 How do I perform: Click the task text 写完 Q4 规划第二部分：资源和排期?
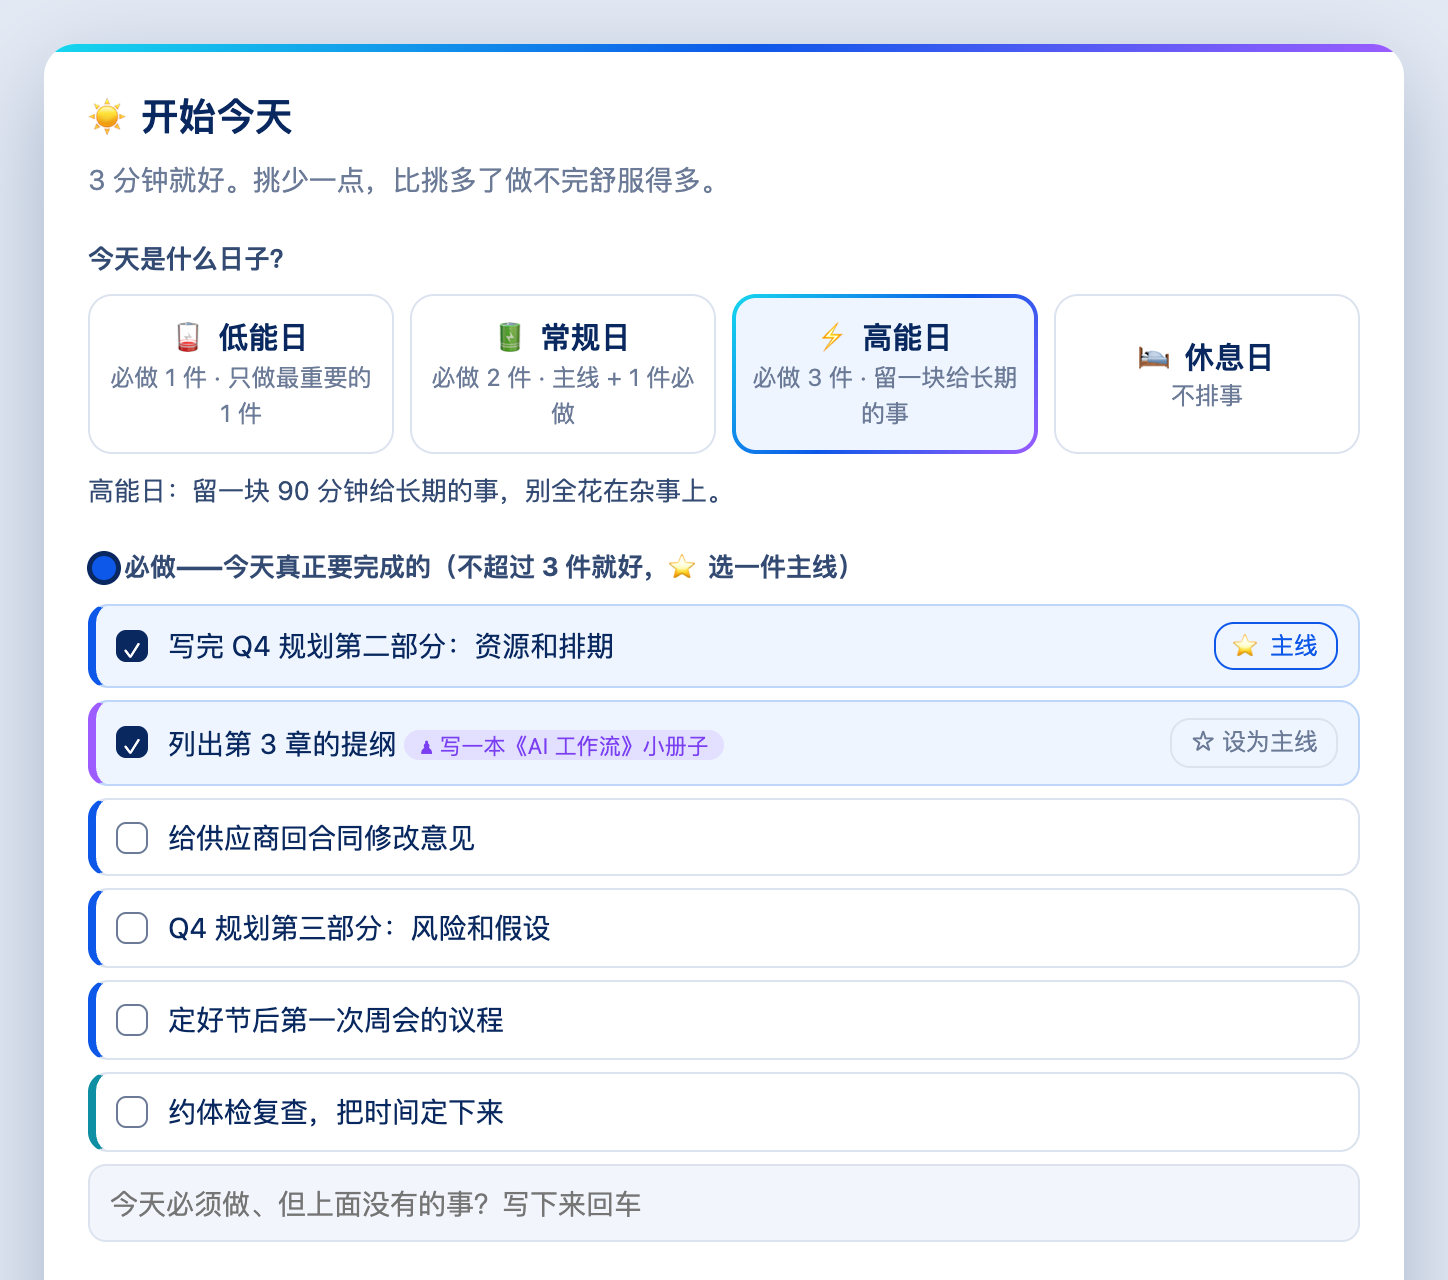pos(391,647)
